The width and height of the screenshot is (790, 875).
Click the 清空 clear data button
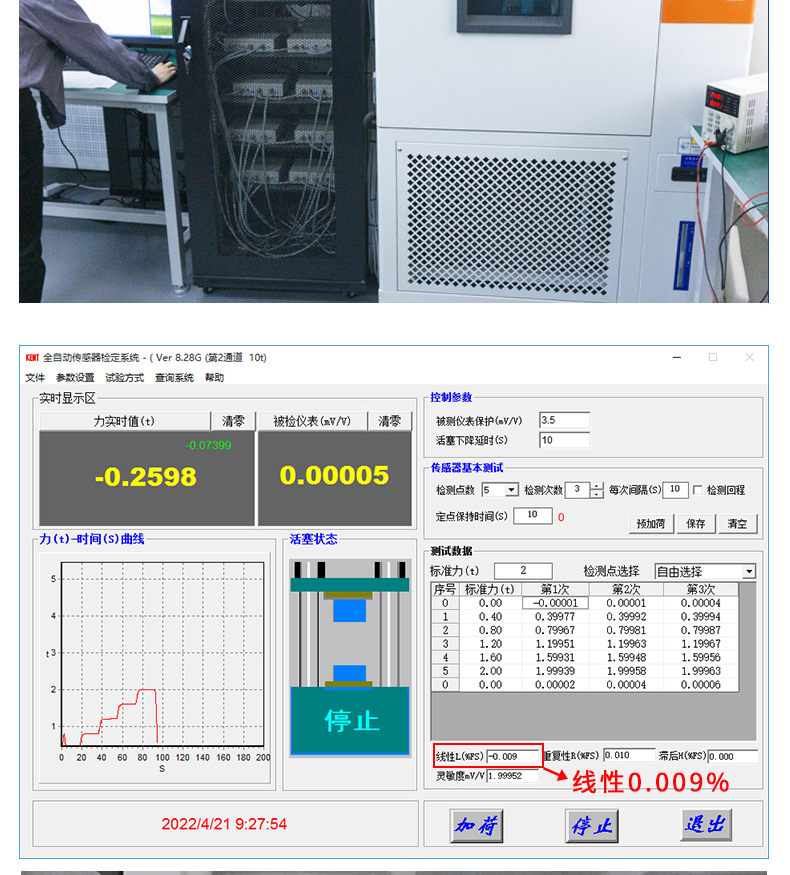pyautogui.click(x=737, y=523)
